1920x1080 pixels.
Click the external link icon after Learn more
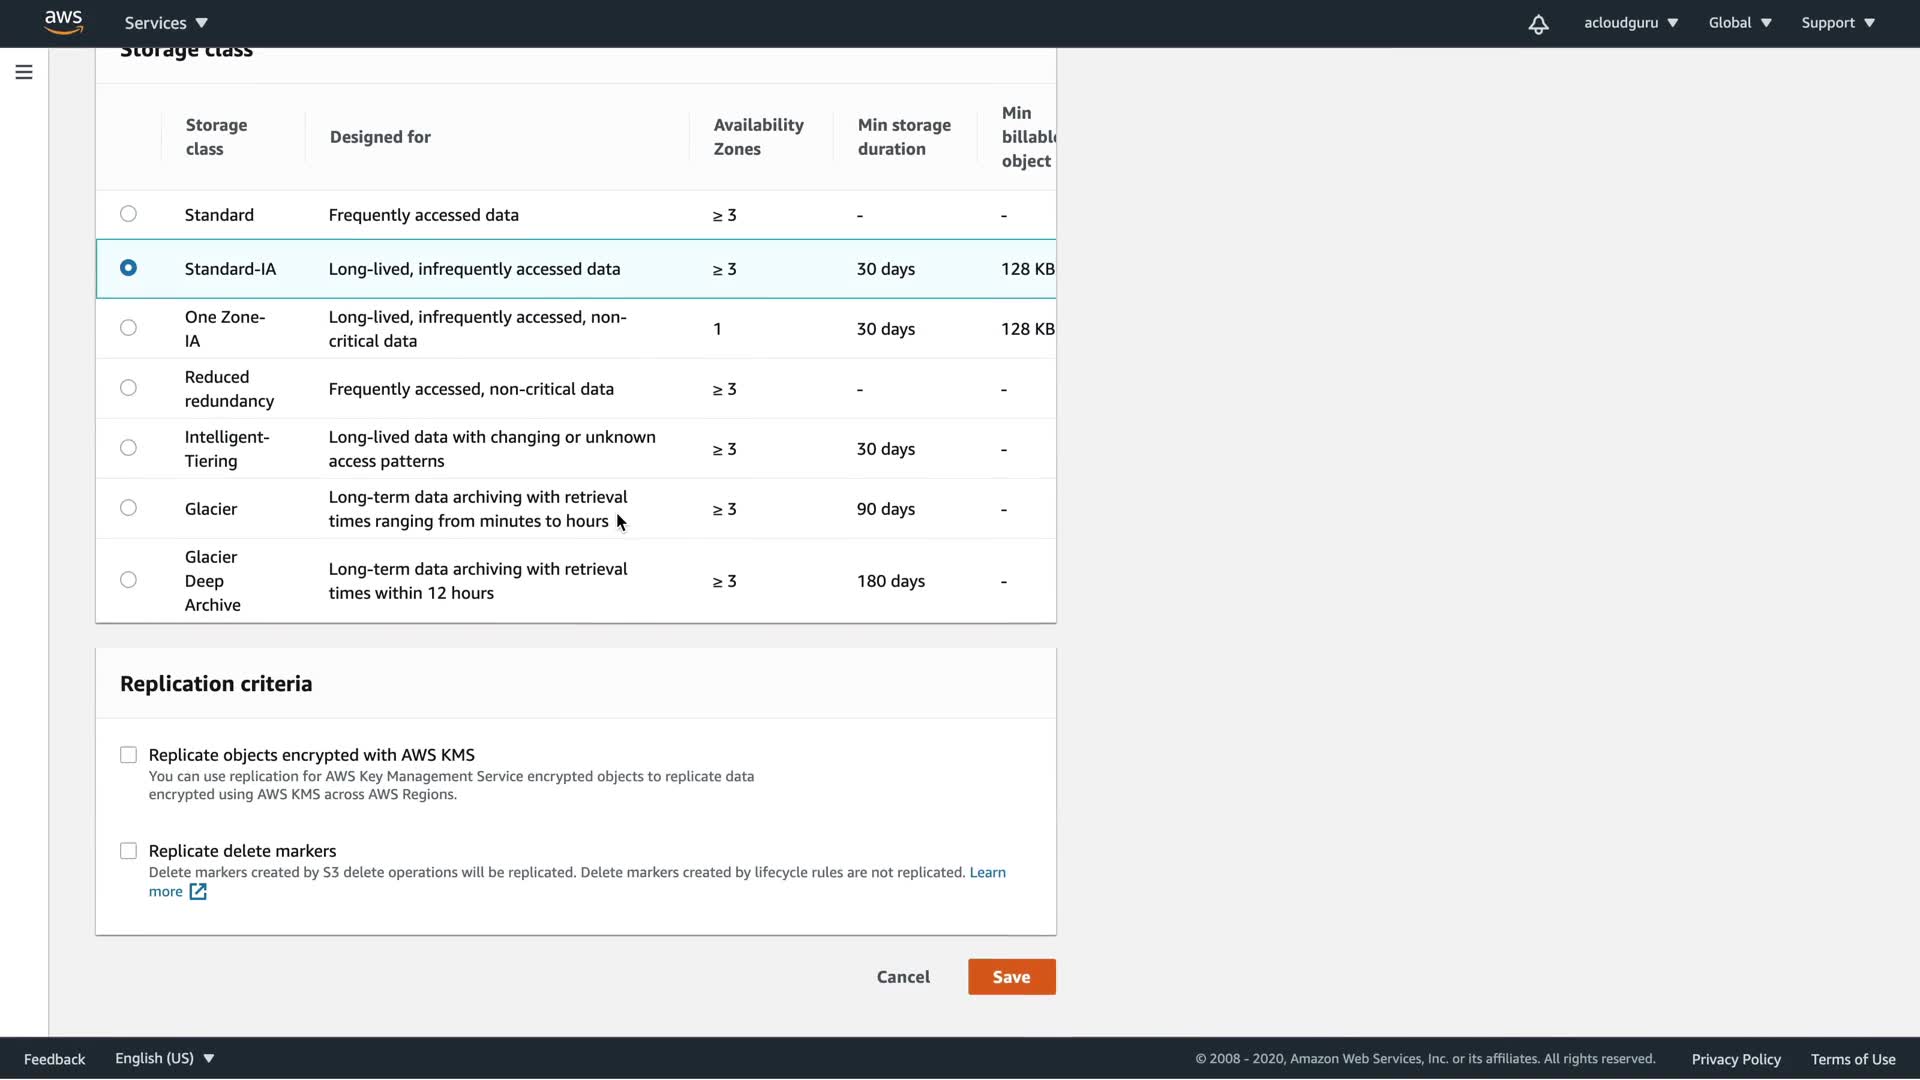coord(198,892)
